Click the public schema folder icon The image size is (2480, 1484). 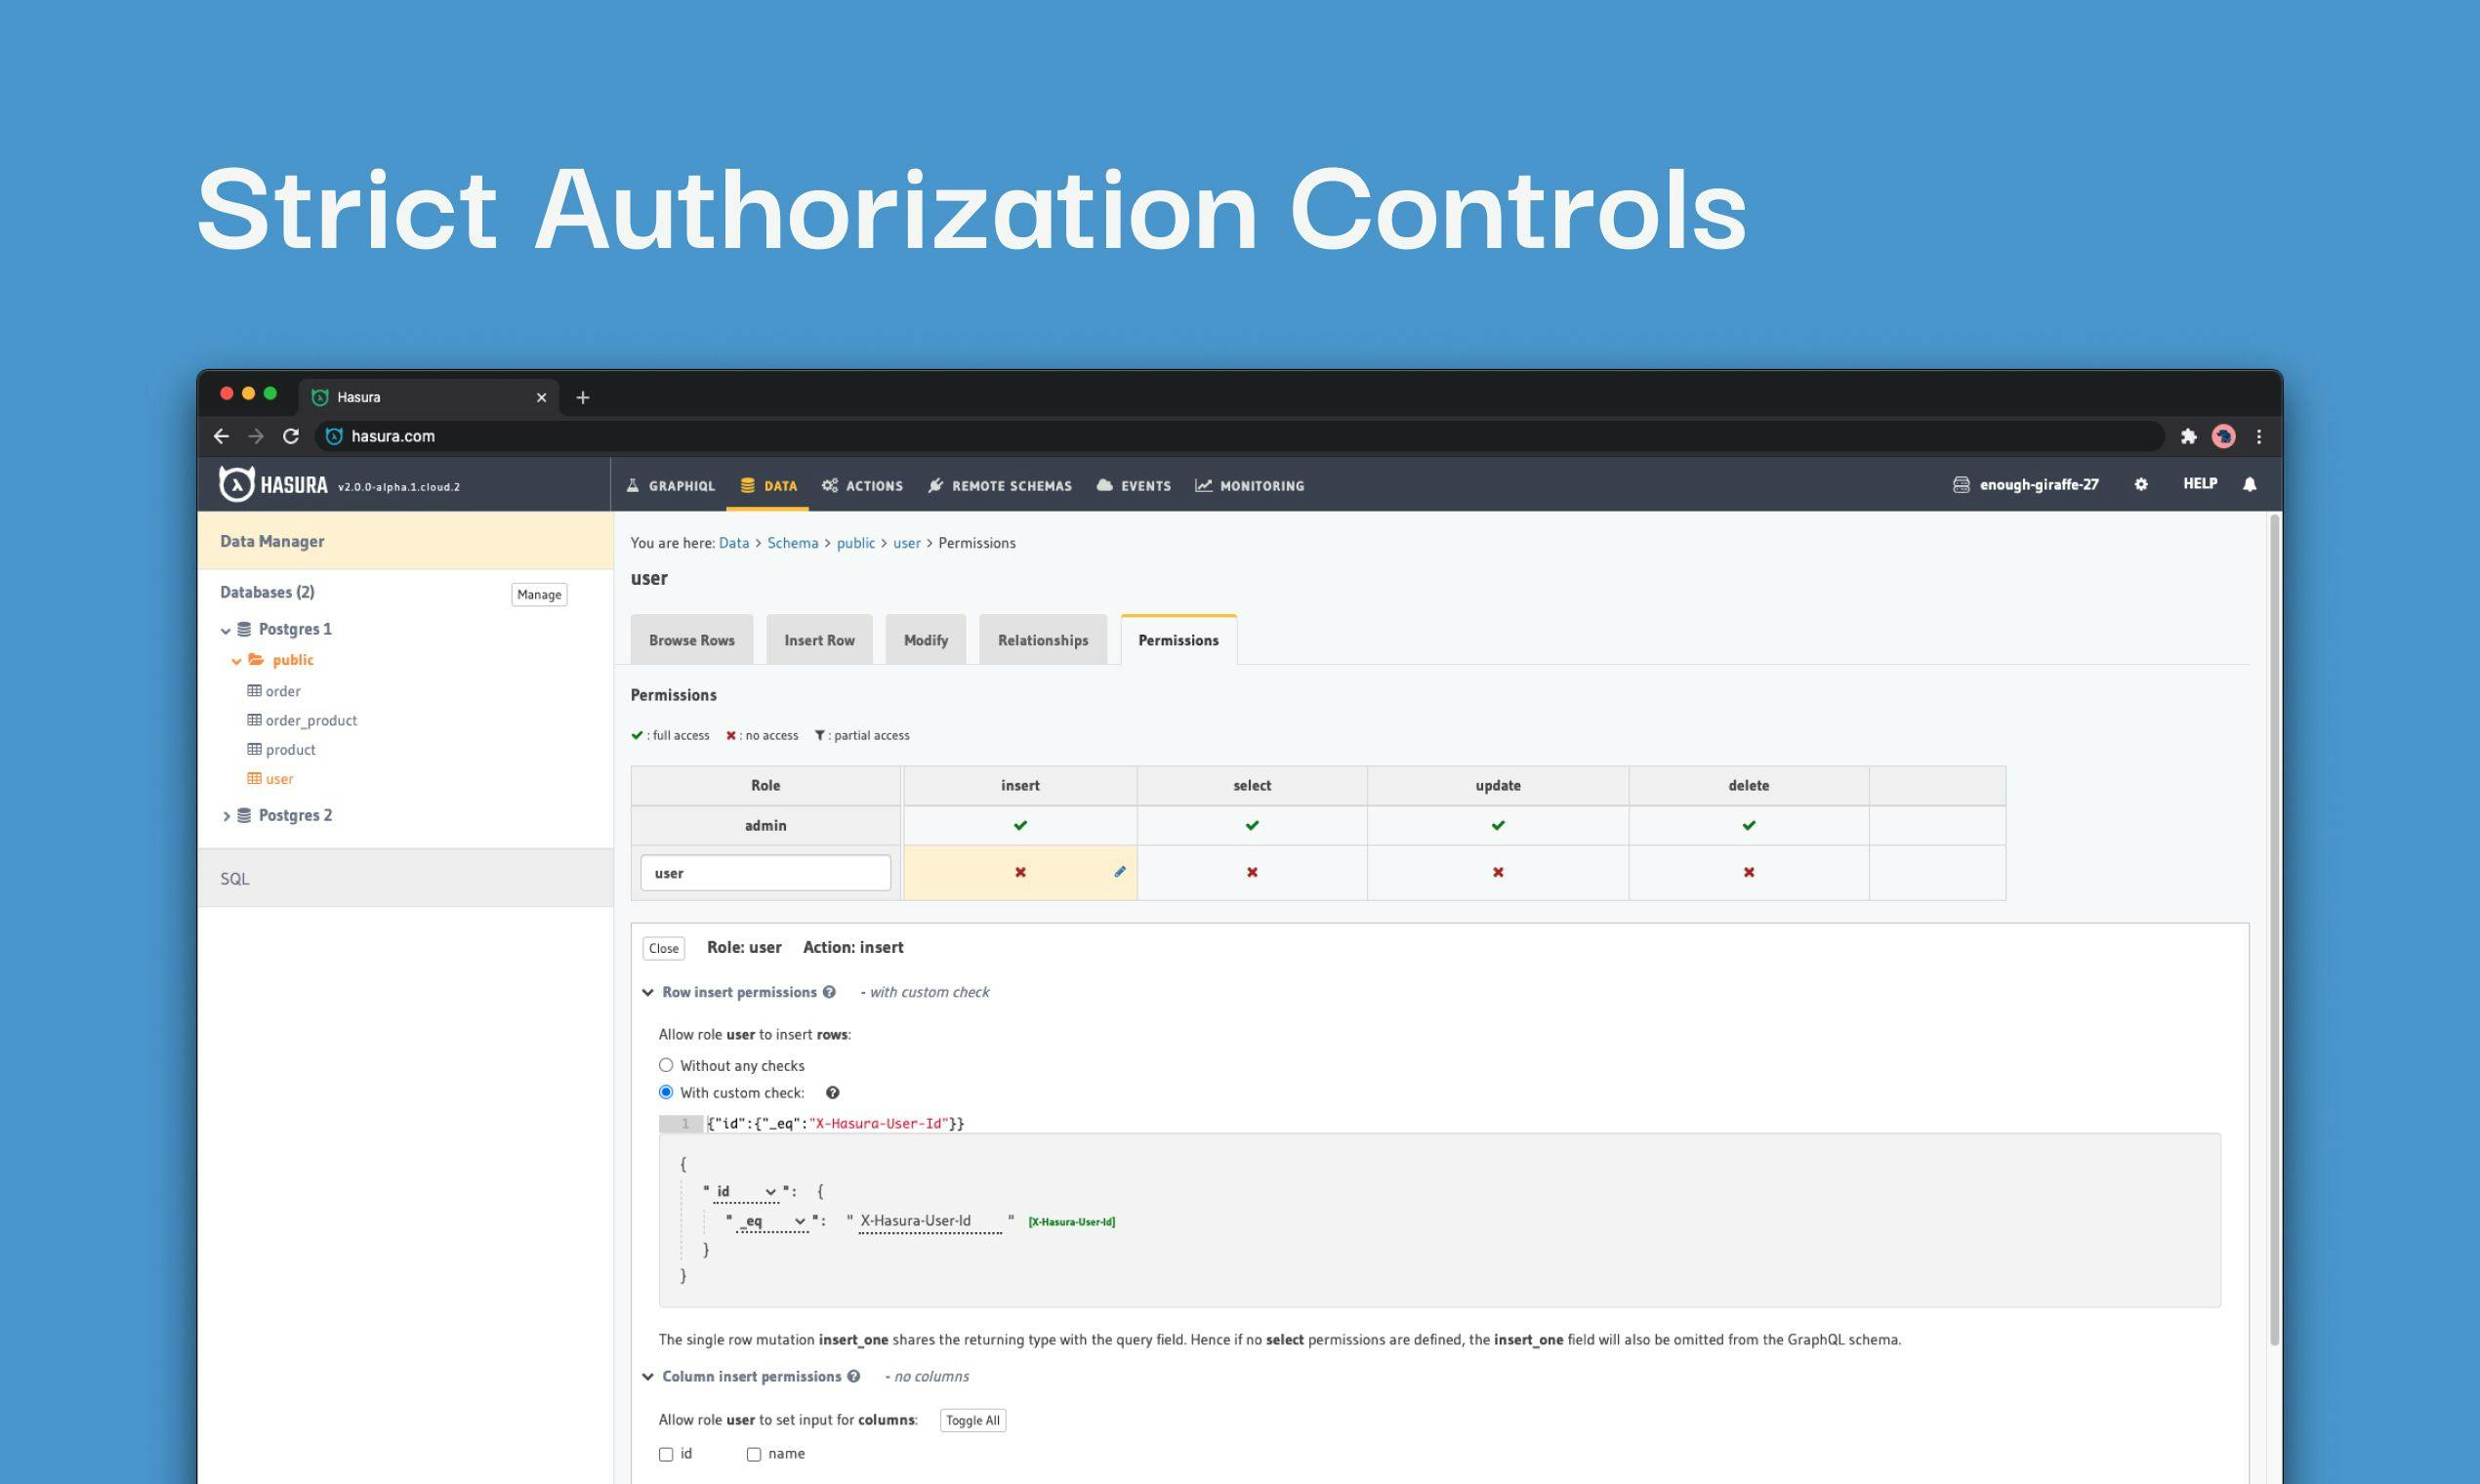[x=256, y=660]
